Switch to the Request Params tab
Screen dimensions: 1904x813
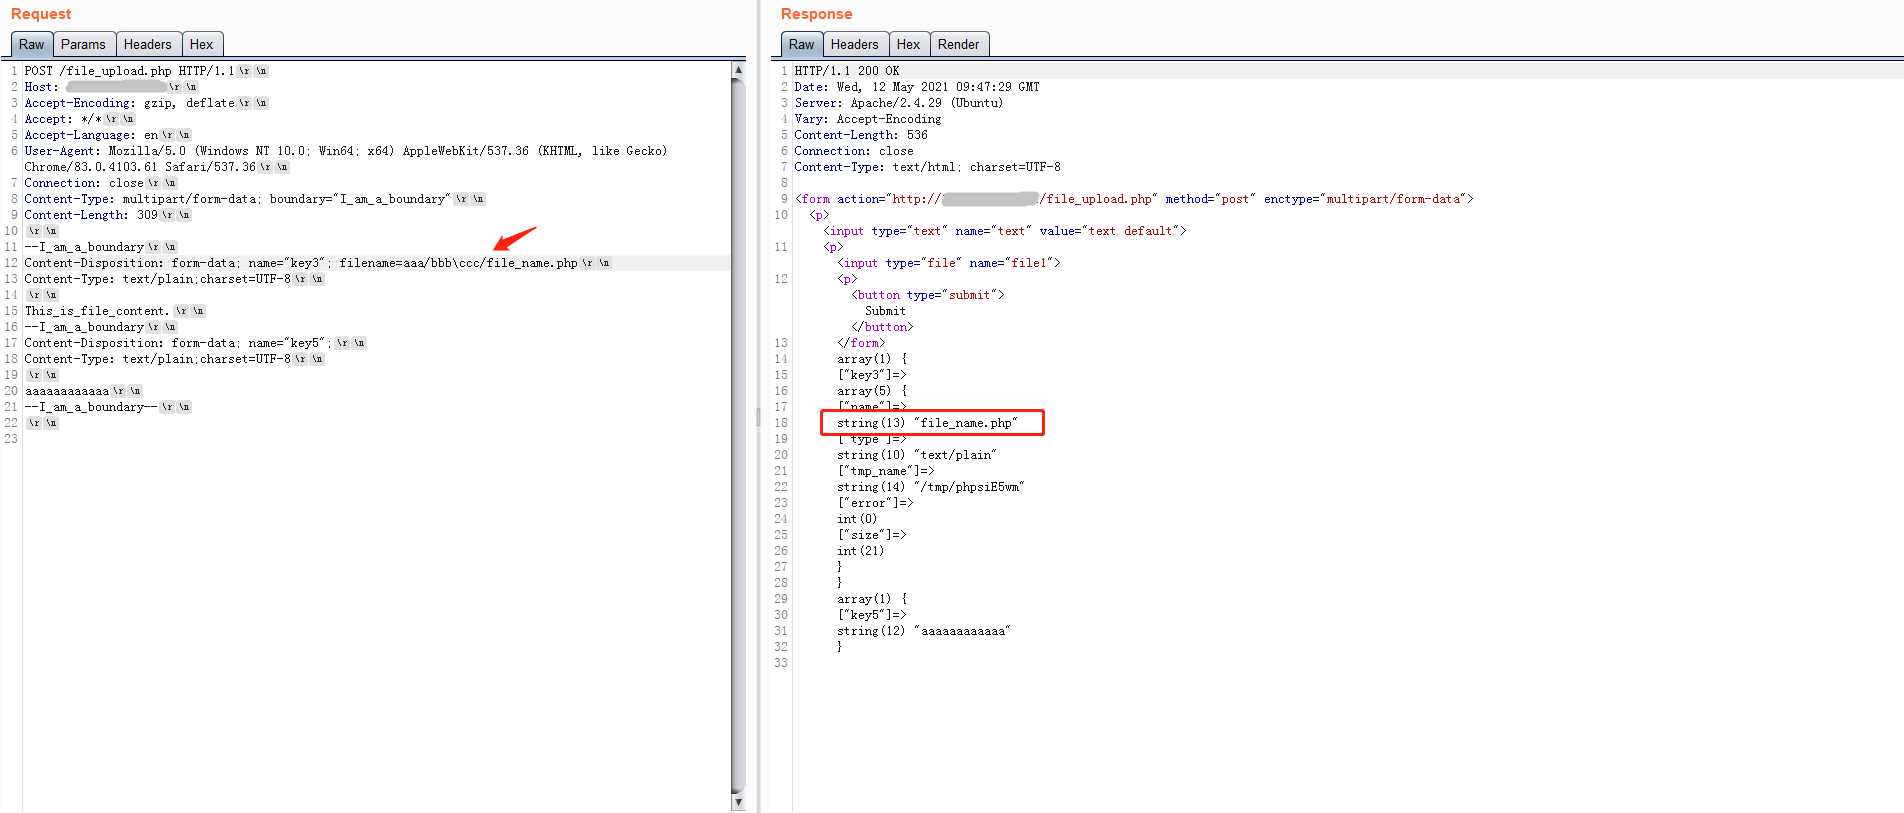point(83,44)
